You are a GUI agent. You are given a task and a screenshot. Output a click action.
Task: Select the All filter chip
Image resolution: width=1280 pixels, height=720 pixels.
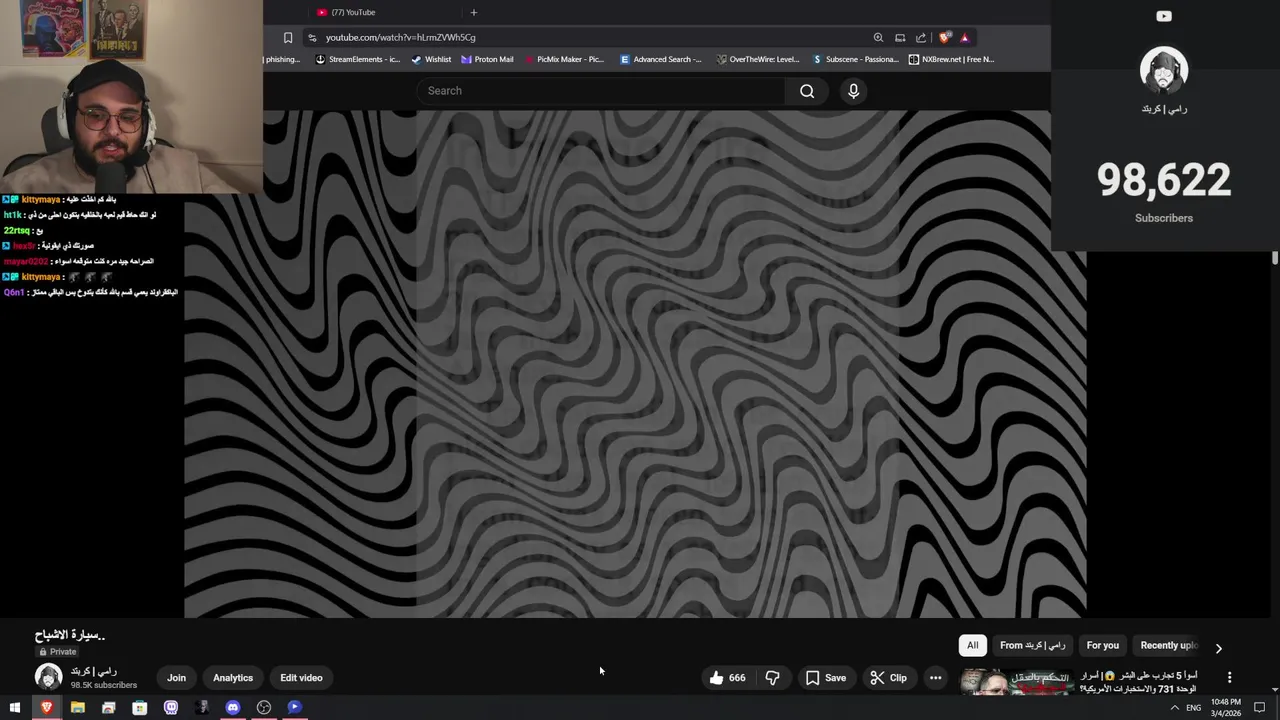click(972, 645)
